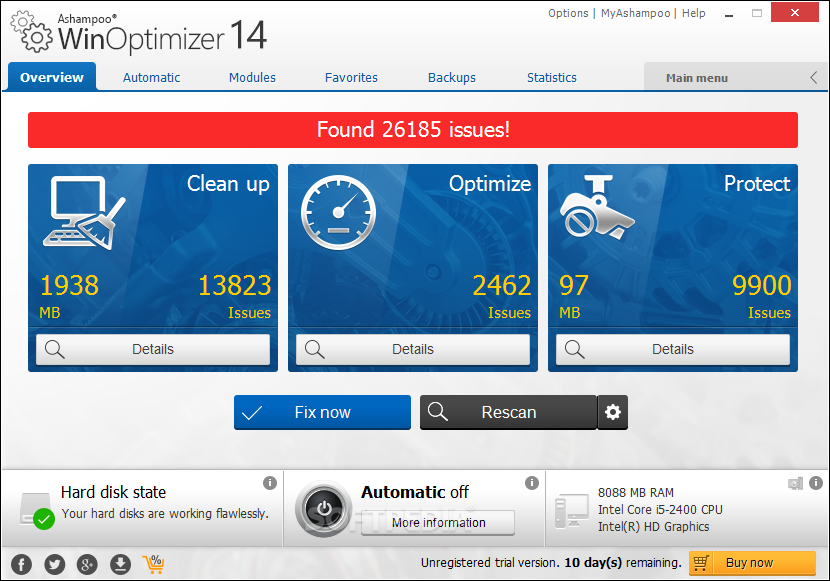Image resolution: width=830 pixels, height=581 pixels.
Task: Click the Google Plus icon
Action: coord(87,565)
